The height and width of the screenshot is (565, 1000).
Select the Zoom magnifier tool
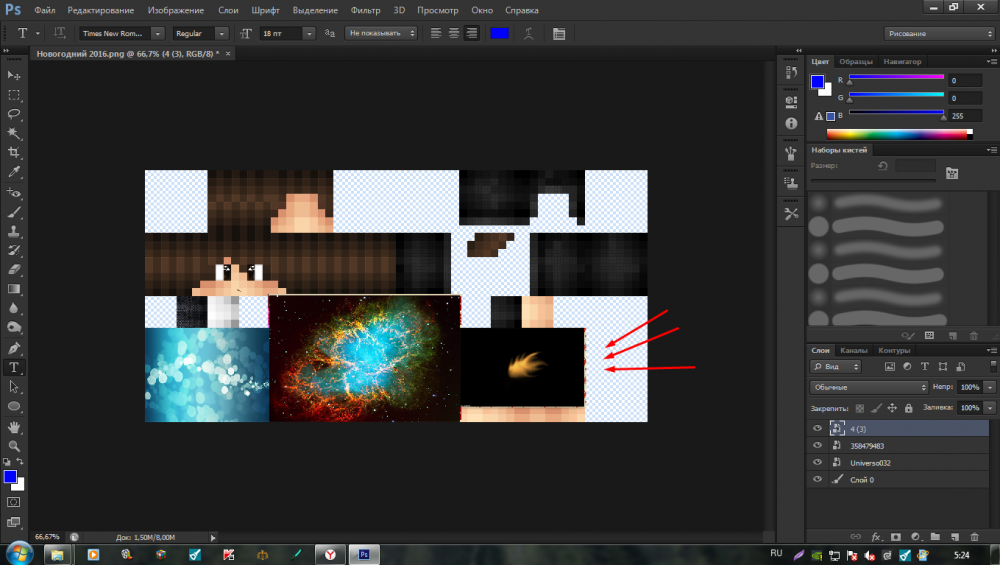point(14,446)
